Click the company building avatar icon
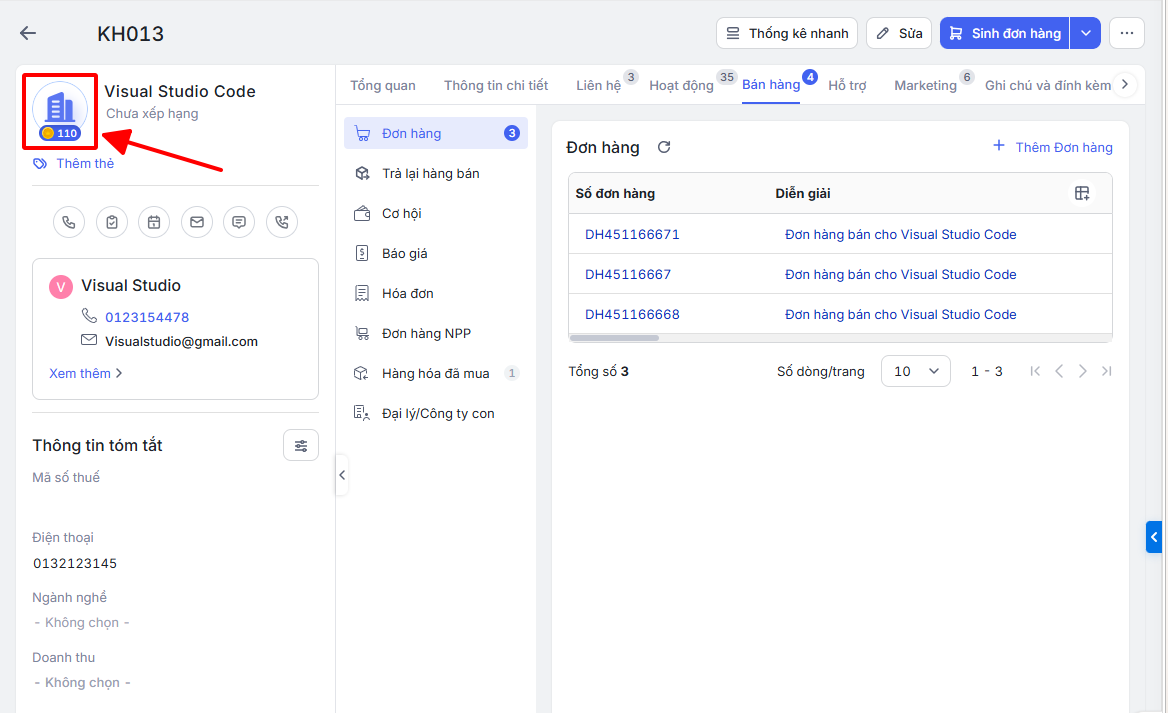Screen dimensions: 1168x713 point(60,108)
